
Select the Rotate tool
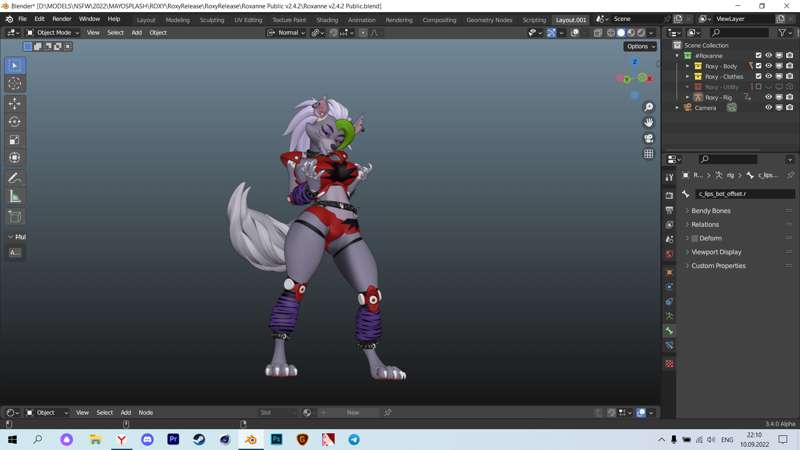point(15,122)
